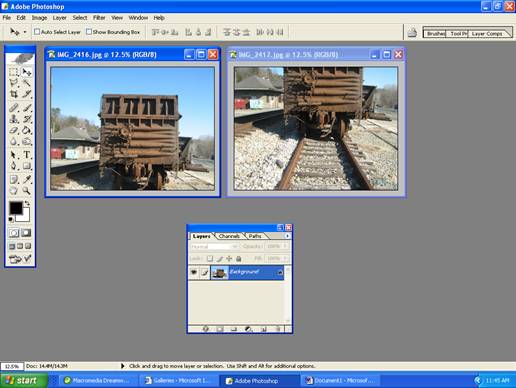Click the black foreground color swatch
This screenshot has width=516, height=388.
point(16,208)
